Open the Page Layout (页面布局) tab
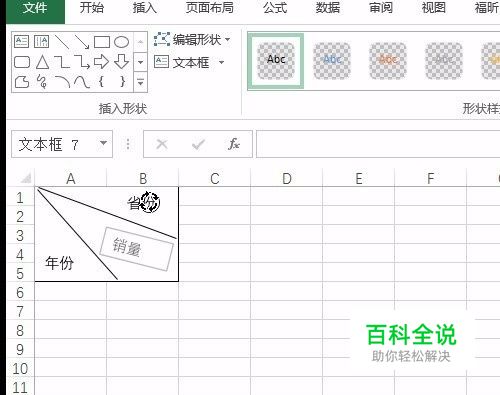Viewport: 500px width, 395px height. [x=210, y=8]
